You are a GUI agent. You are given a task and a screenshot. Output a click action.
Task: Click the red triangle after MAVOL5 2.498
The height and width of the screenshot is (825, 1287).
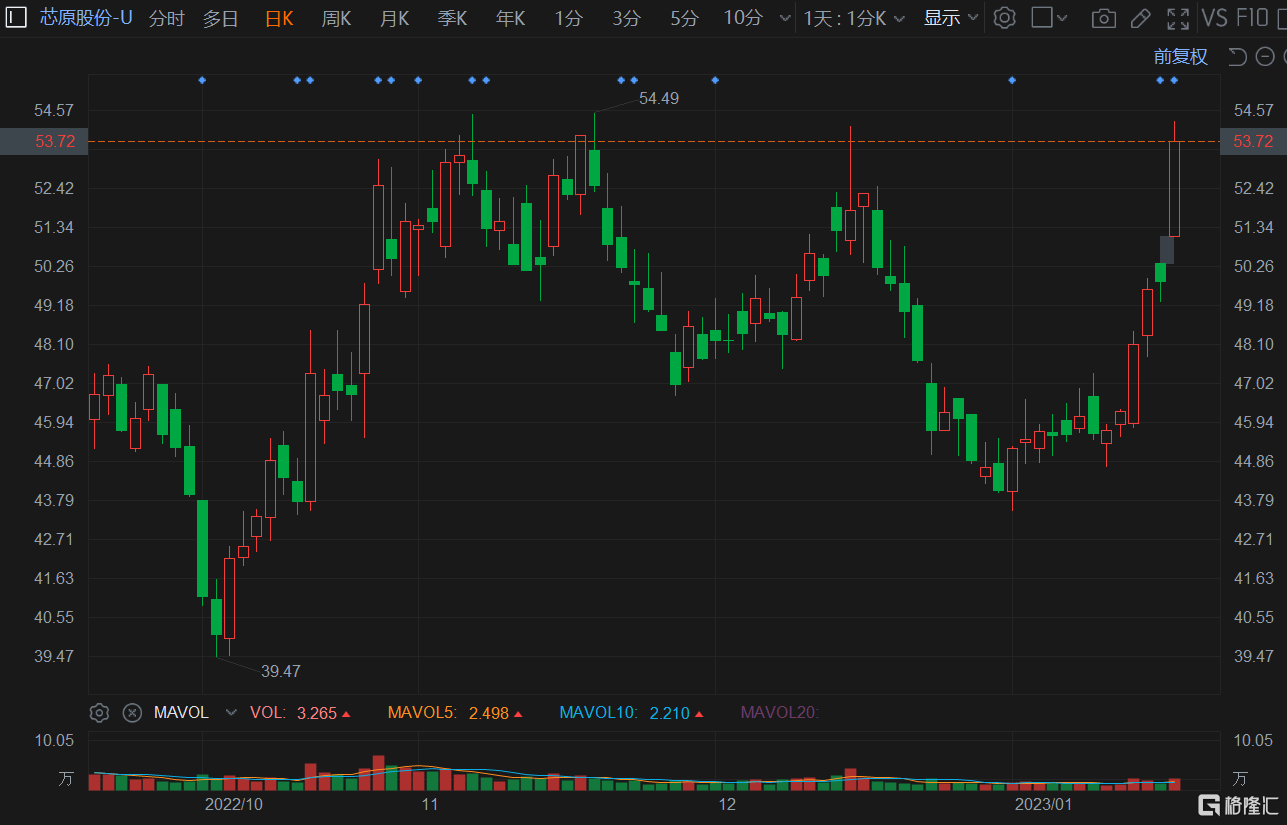517,714
